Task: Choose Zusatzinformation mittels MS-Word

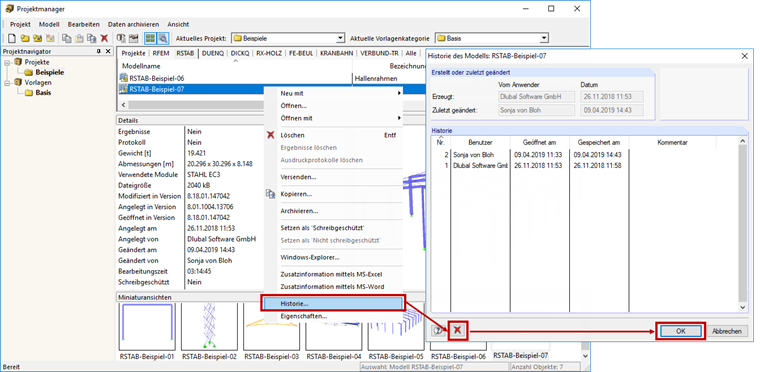Action: 333,287
